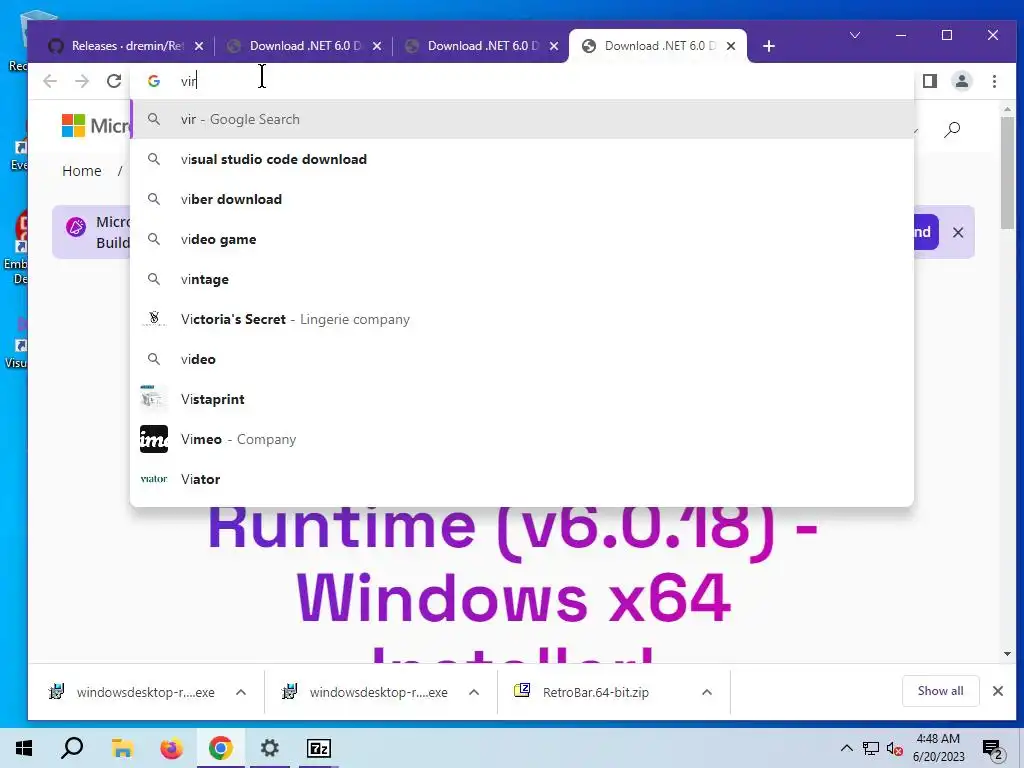
Task: Open options for RetroBar.64-bit.zip download
Action: 707,692
